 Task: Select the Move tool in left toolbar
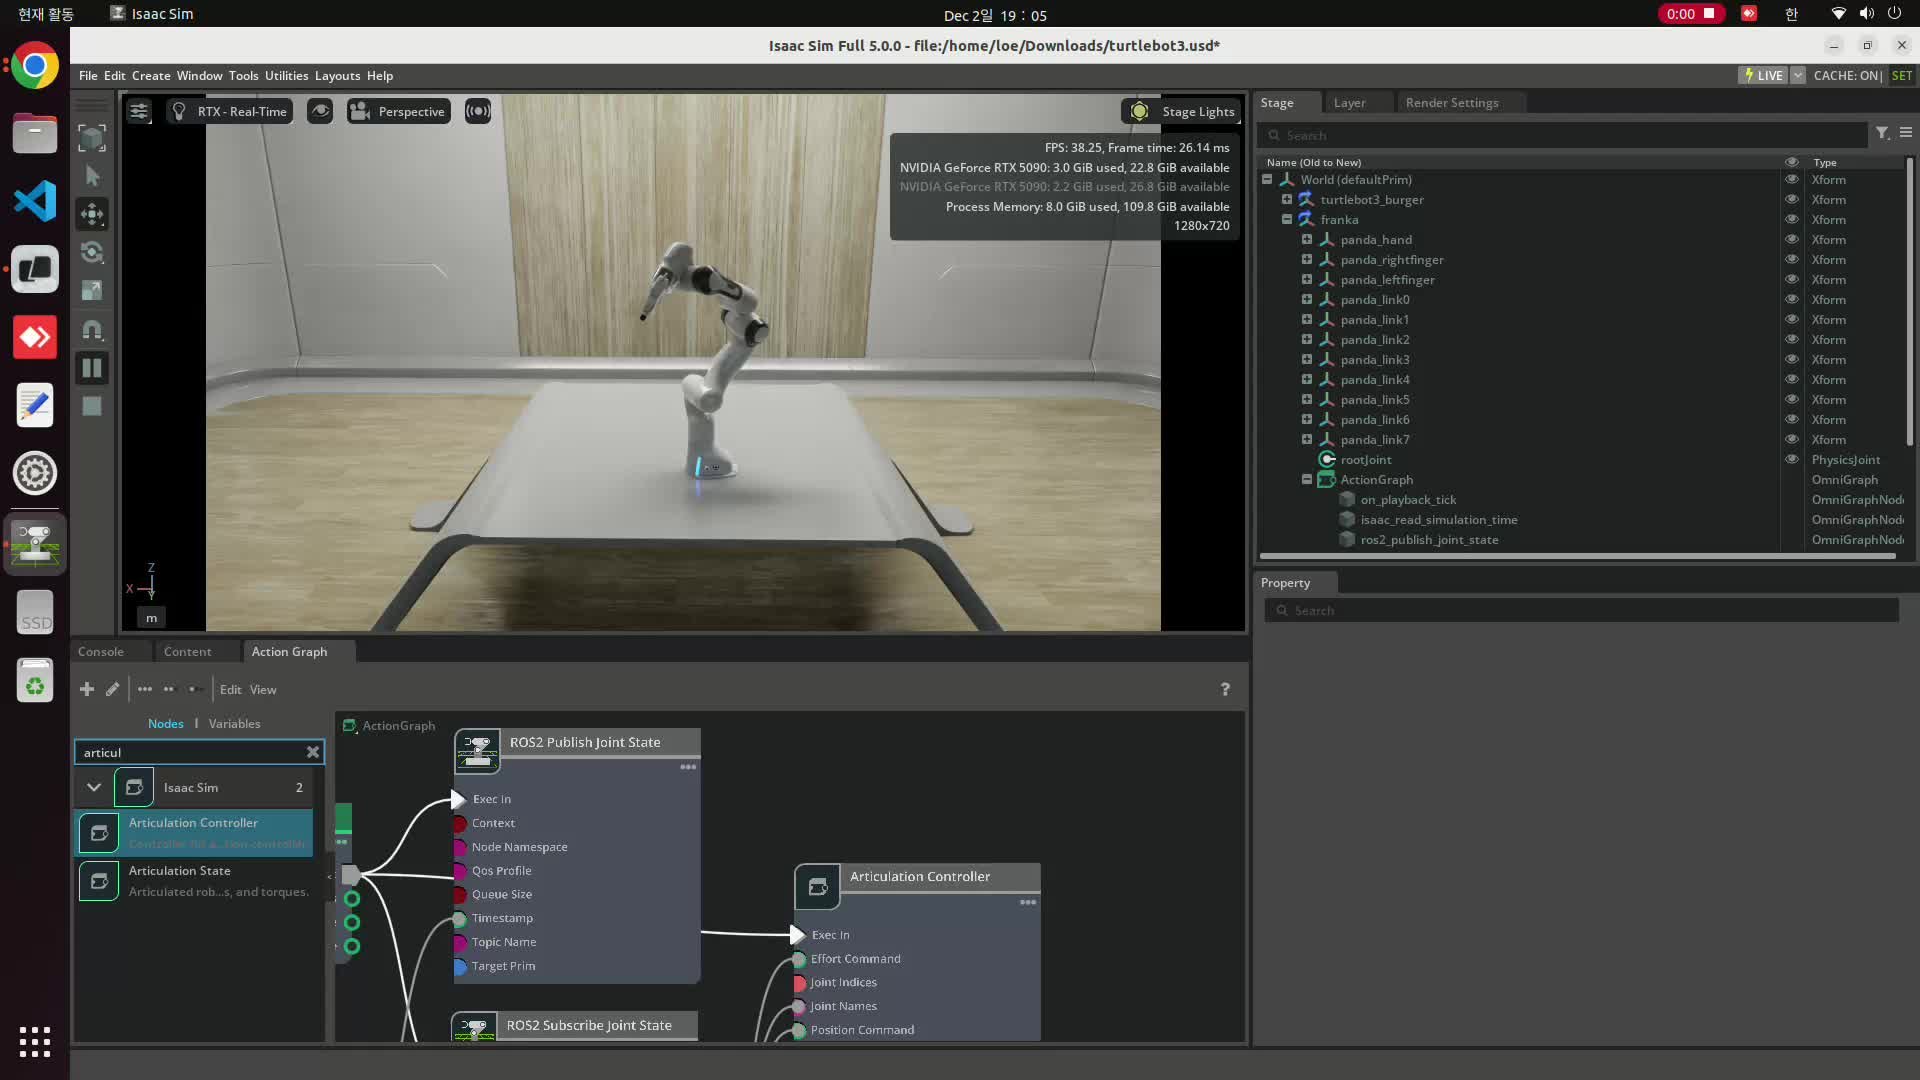pyautogui.click(x=92, y=213)
